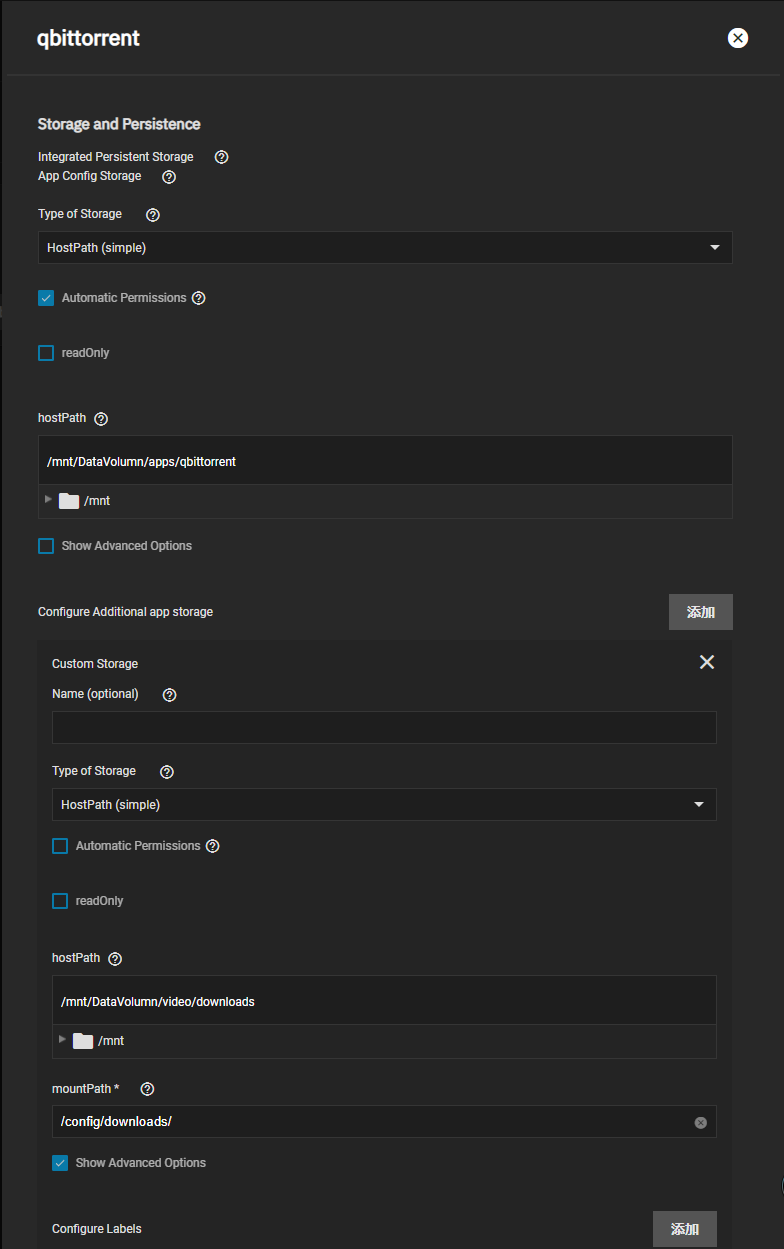784x1249 pixels.
Task: Close the qbittorrent settings panel
Action: pyautogui.click(x=738, y=38)
